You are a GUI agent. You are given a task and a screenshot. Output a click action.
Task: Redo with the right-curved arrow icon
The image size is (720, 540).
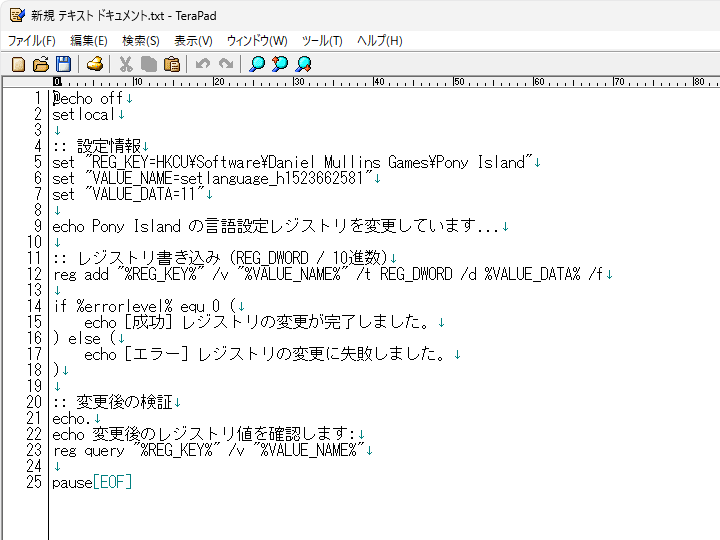coord(225,64)
